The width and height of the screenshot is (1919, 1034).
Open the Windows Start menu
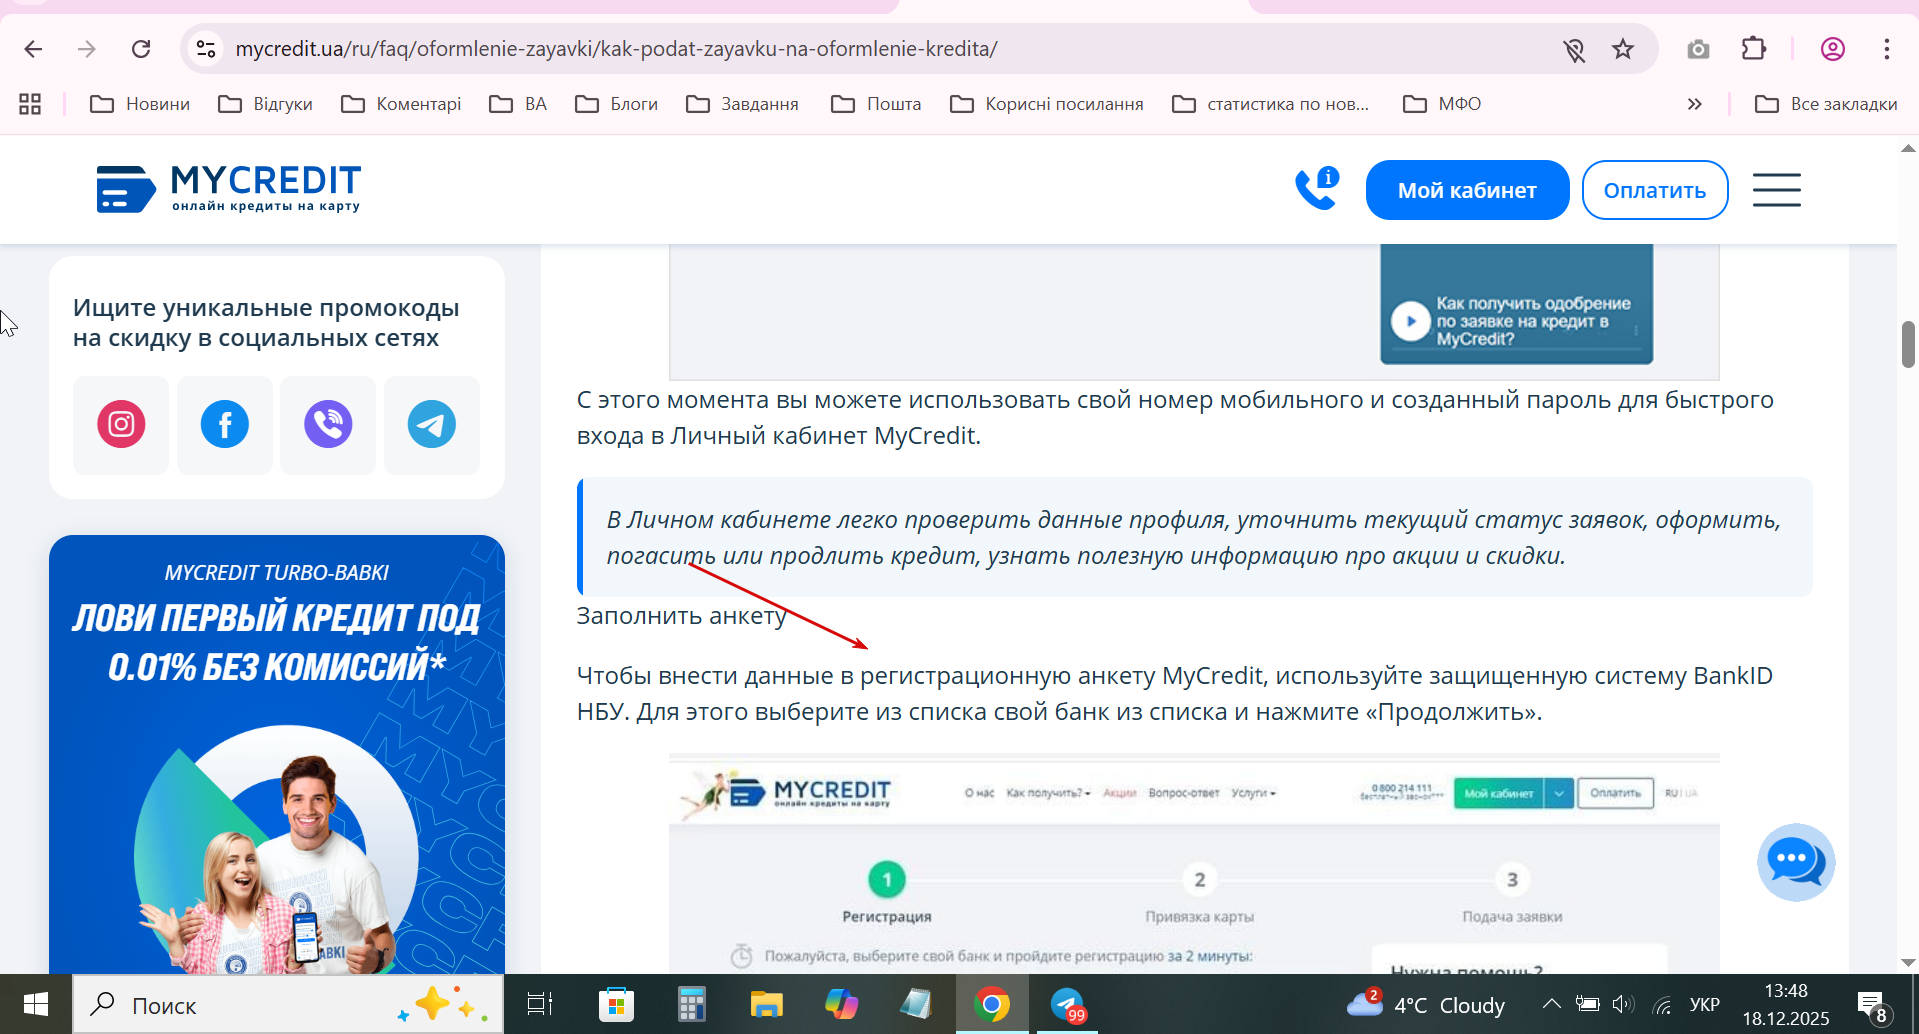coord(36,1004)
